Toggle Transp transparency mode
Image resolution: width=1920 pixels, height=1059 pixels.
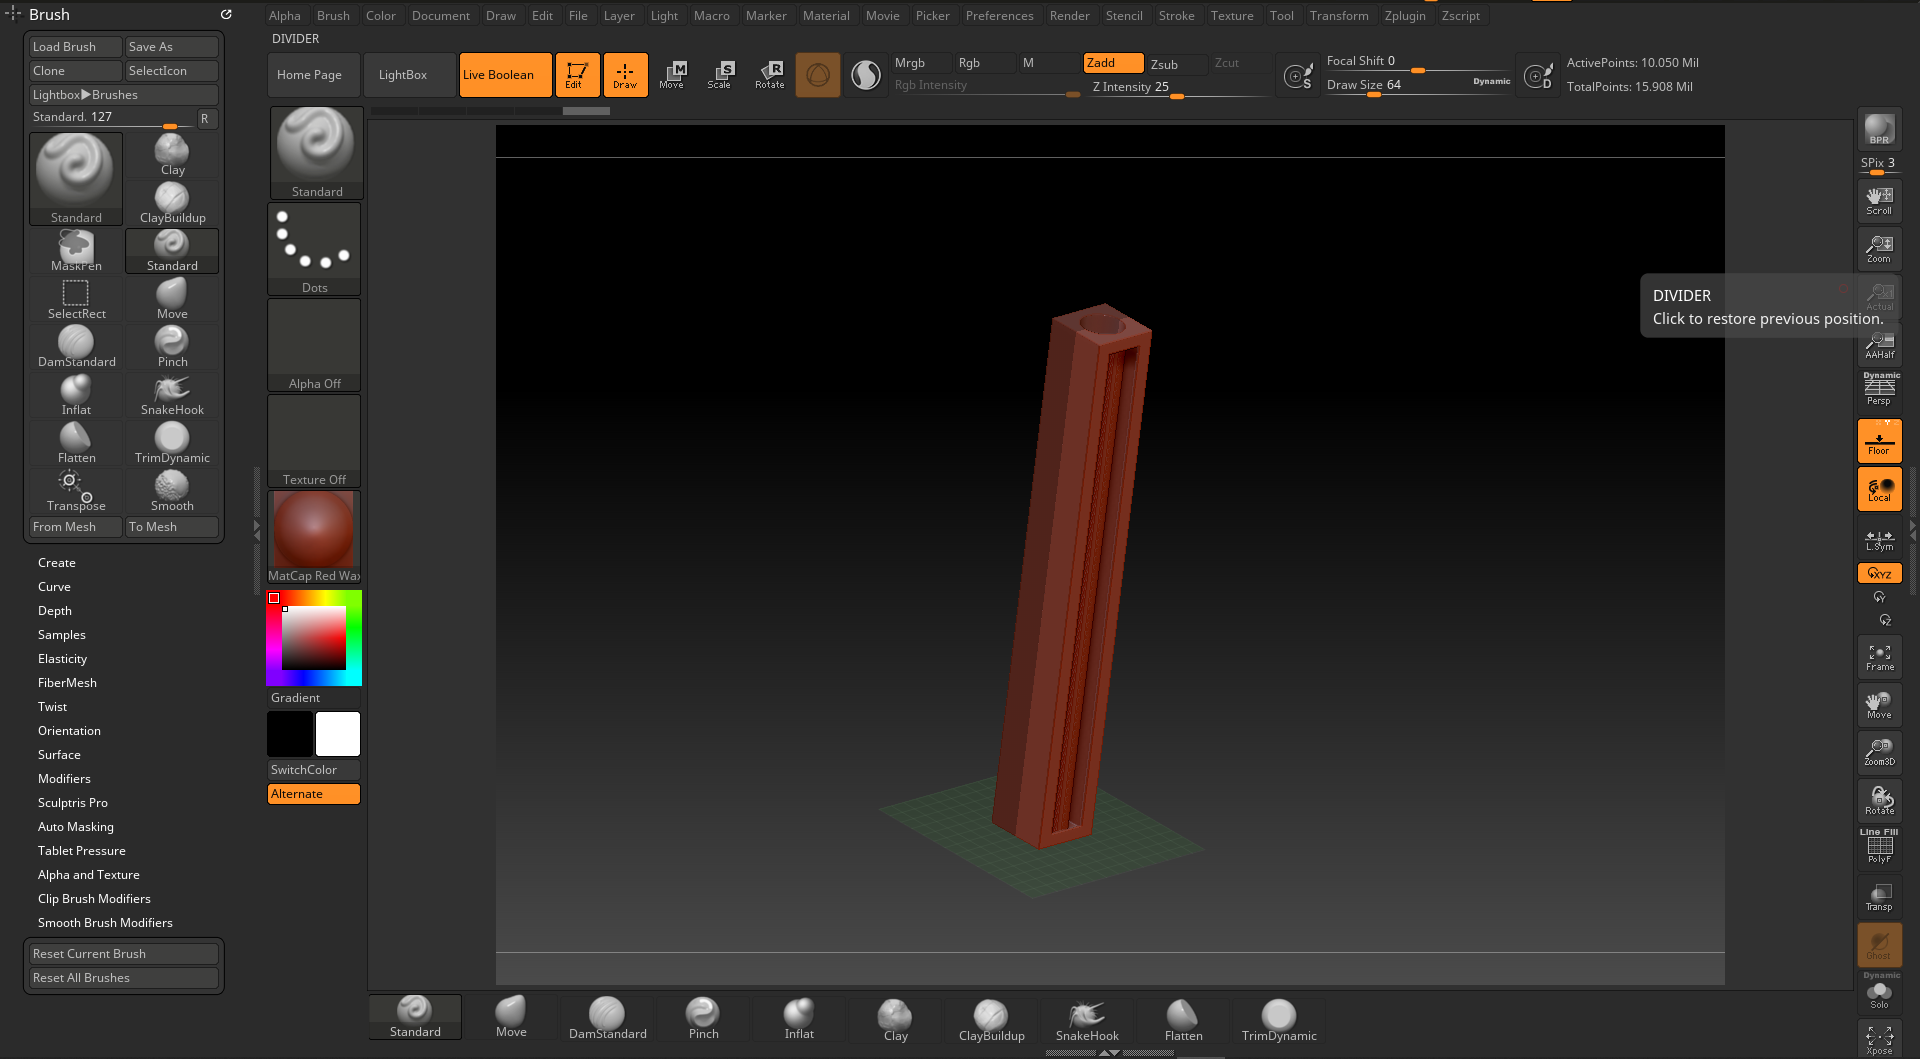1879,896
